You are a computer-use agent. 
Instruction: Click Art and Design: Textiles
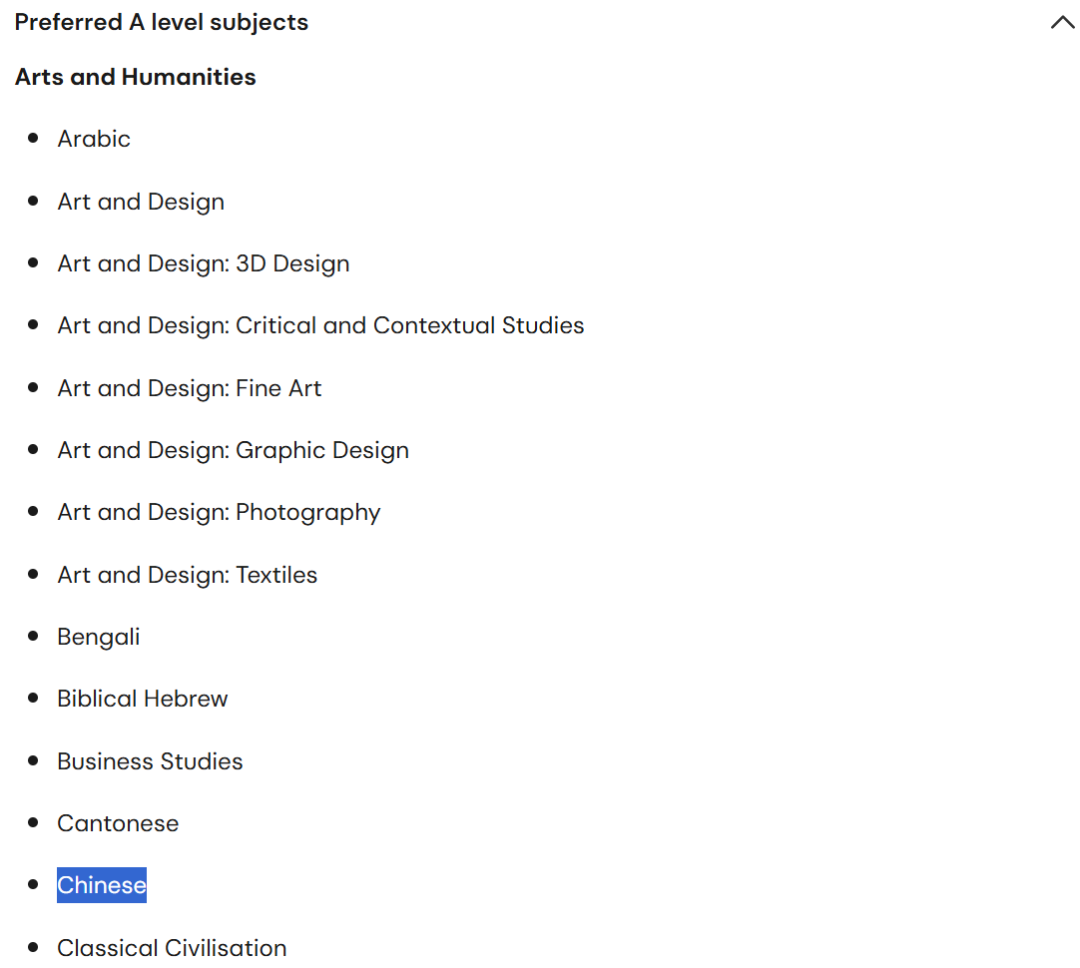click(187, 575)
